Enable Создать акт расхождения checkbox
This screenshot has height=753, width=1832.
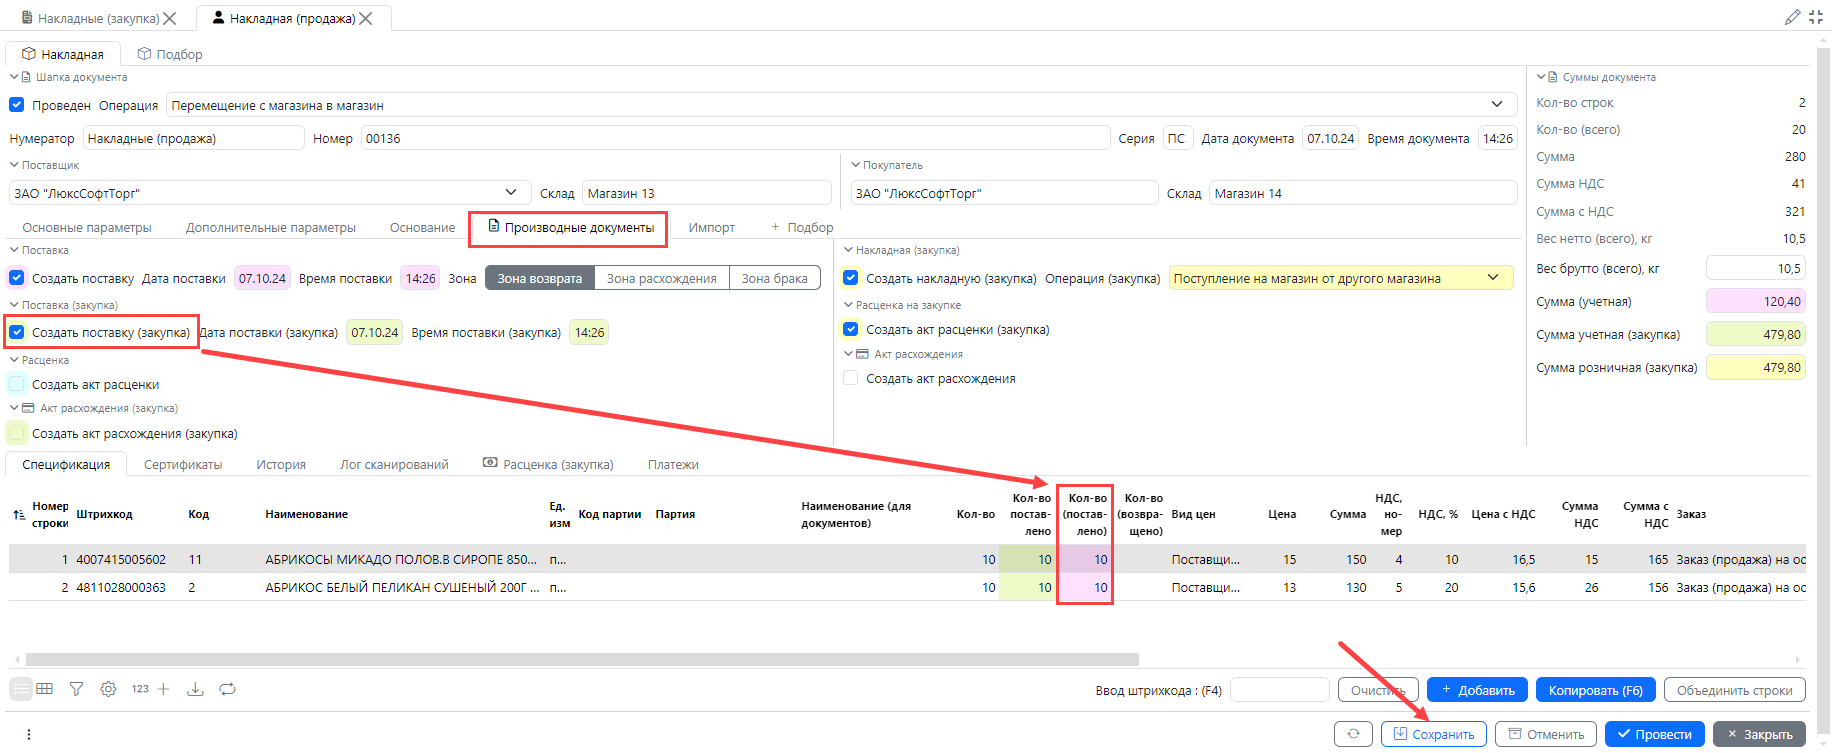(851, 378)
